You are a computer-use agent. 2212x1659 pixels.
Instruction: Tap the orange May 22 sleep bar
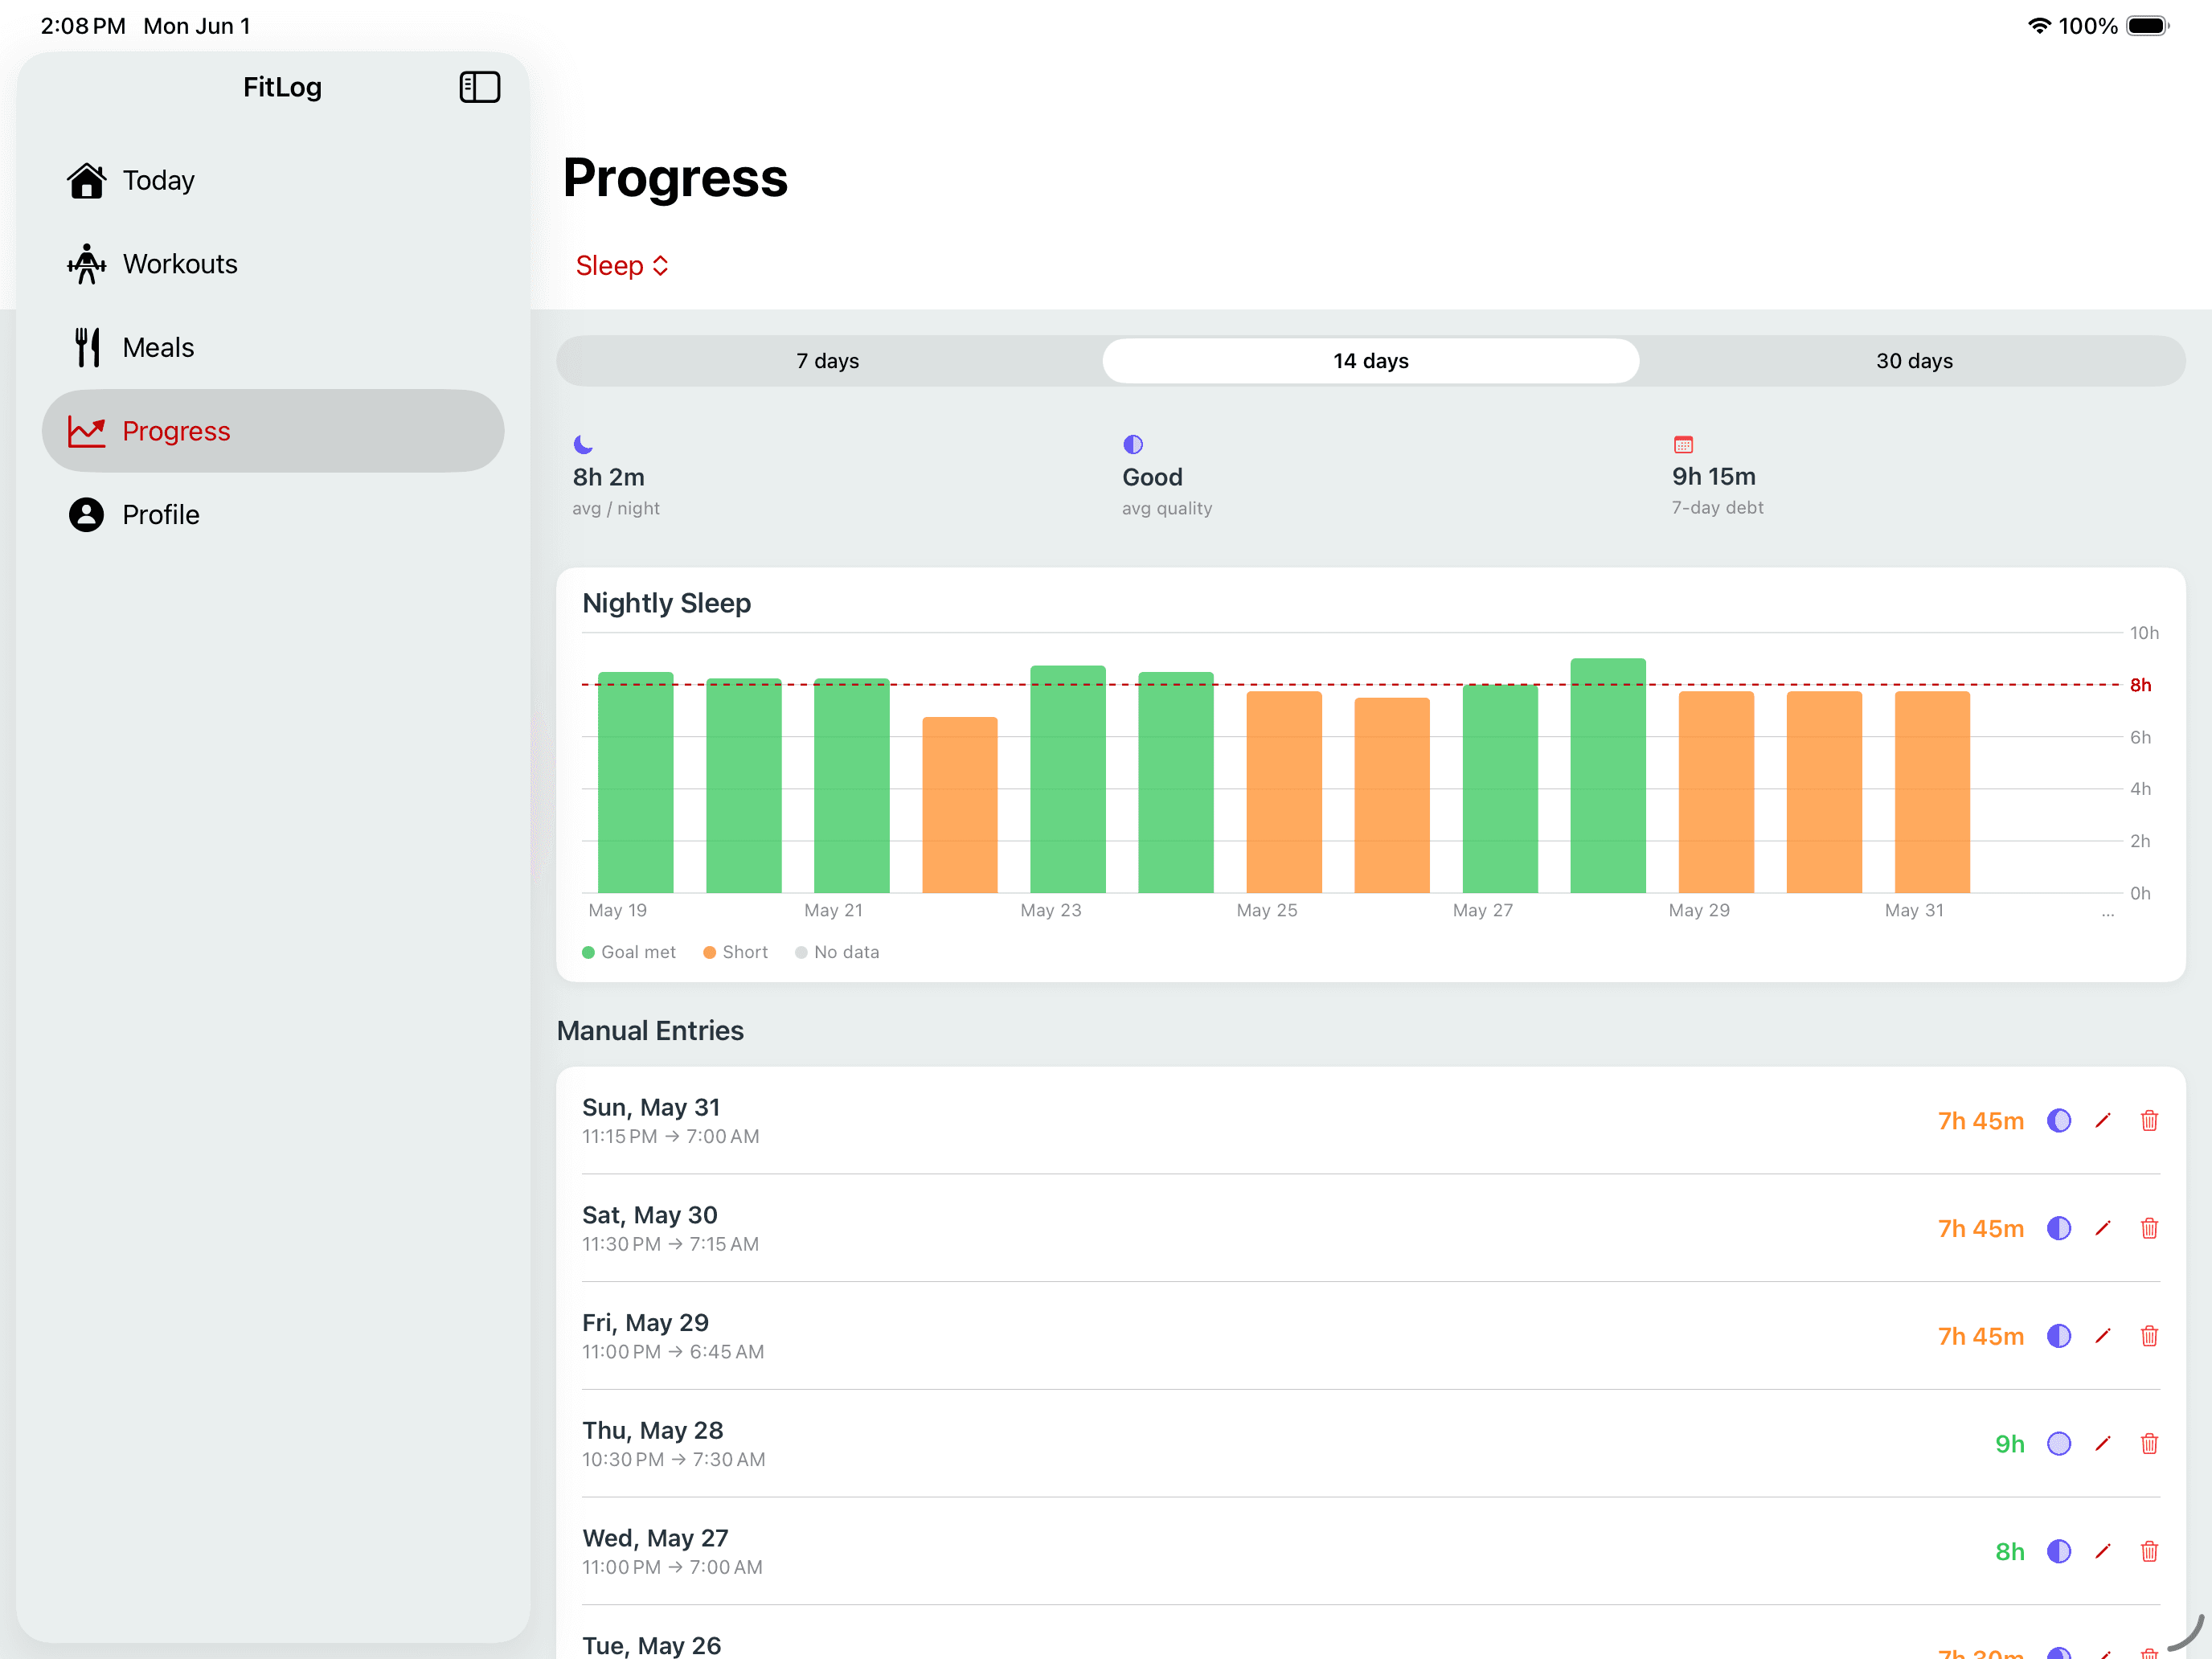960,805
